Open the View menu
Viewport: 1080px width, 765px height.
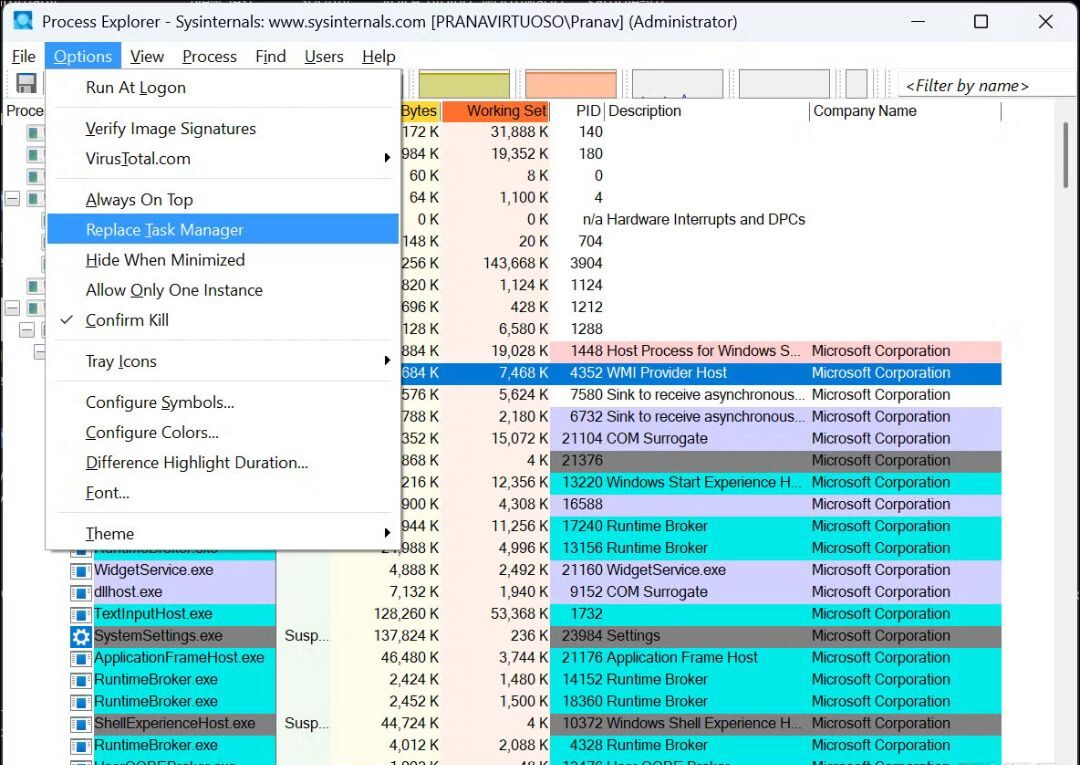click(147, 56)
